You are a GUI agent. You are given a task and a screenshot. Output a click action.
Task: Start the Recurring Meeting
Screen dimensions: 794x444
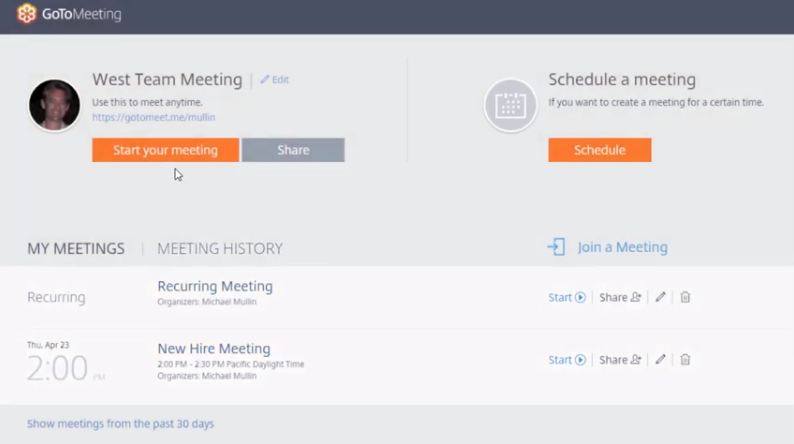[567, 297]
